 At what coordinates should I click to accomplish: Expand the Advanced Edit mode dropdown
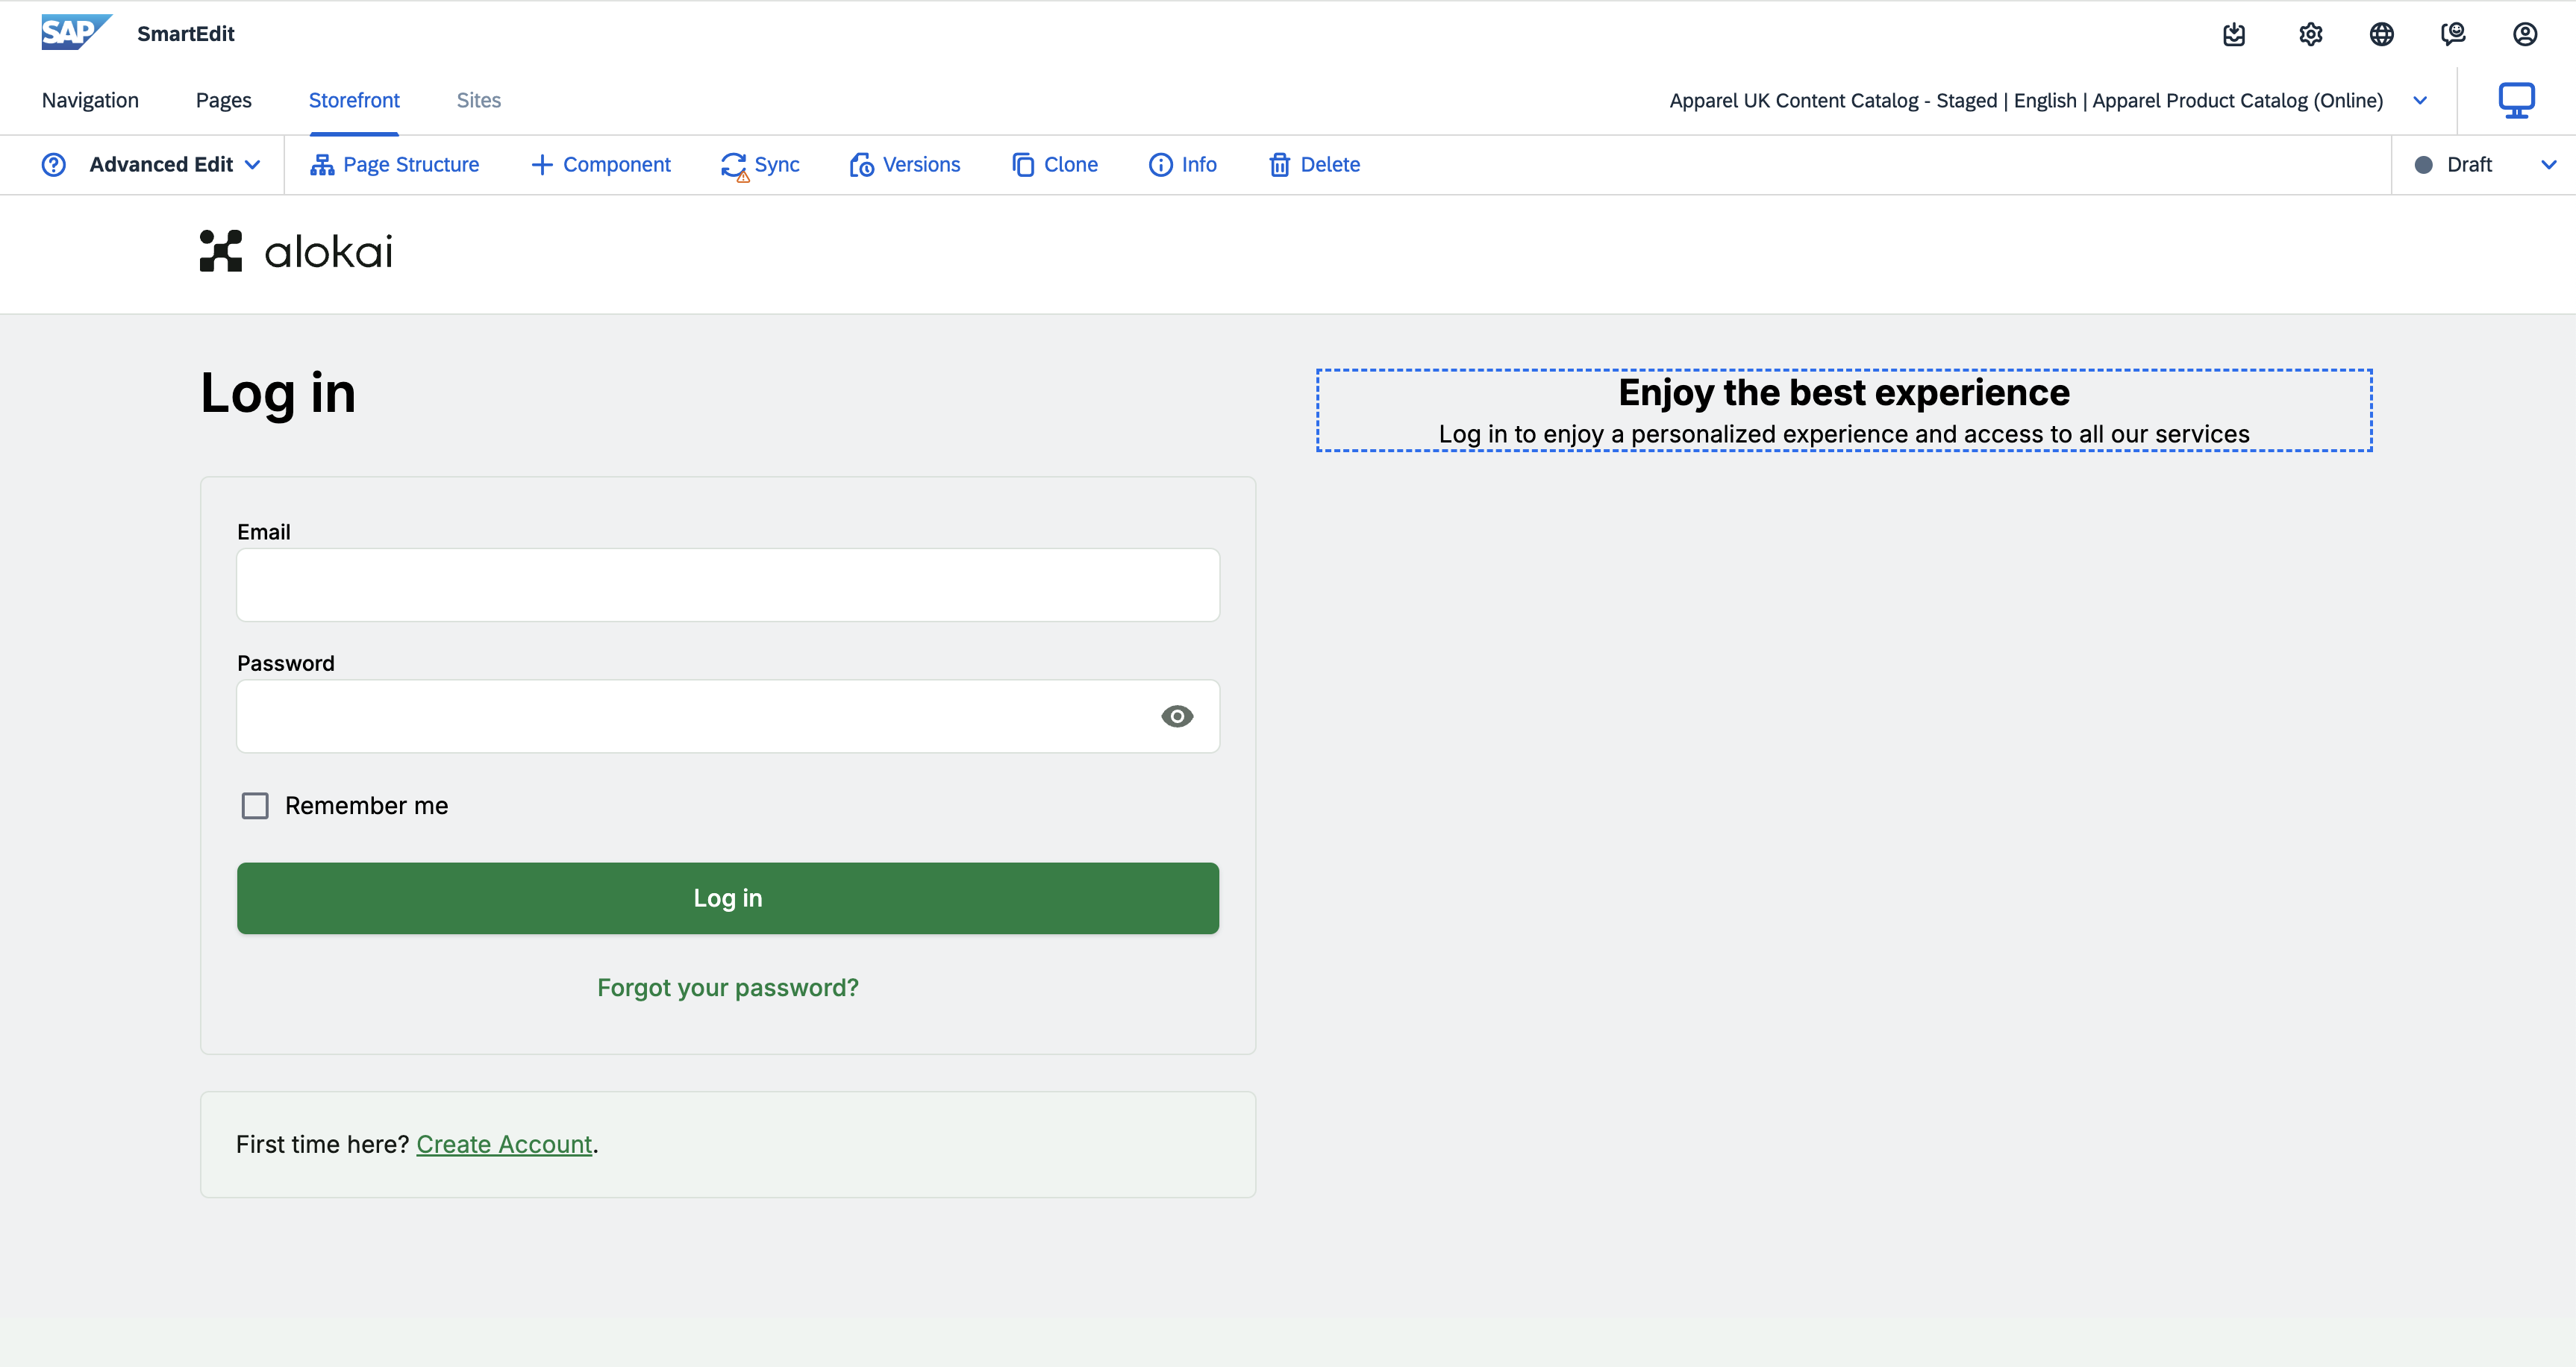point(253,165)
